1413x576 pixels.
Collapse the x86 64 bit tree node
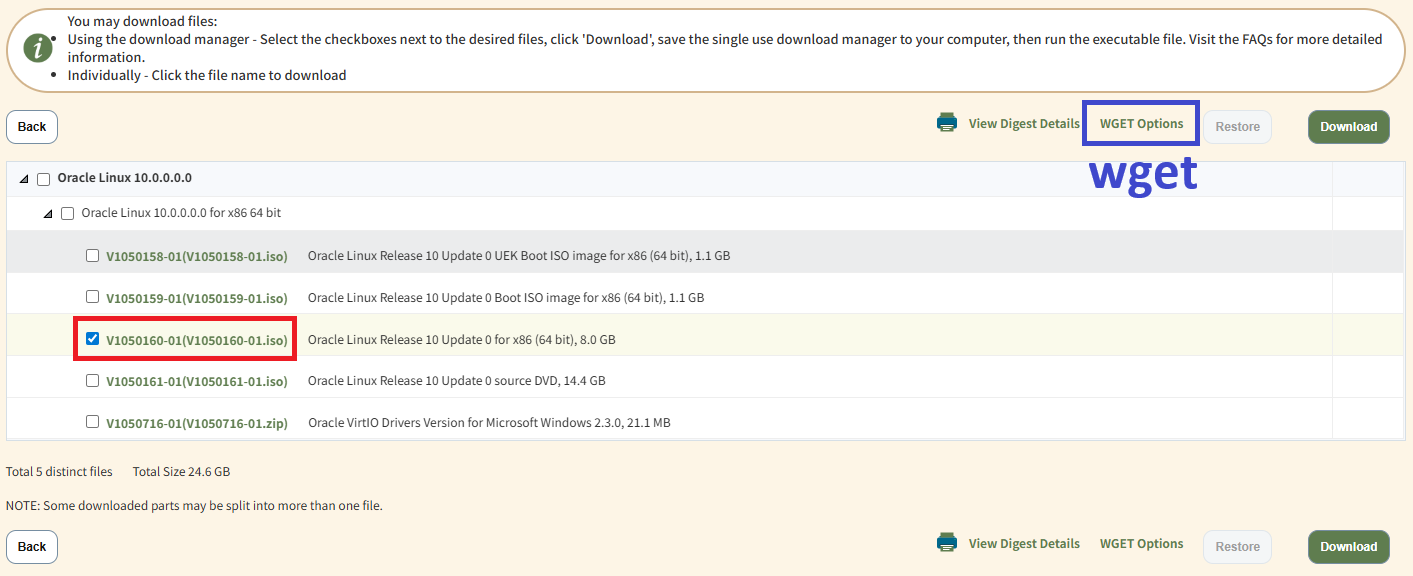coord(48,214)
